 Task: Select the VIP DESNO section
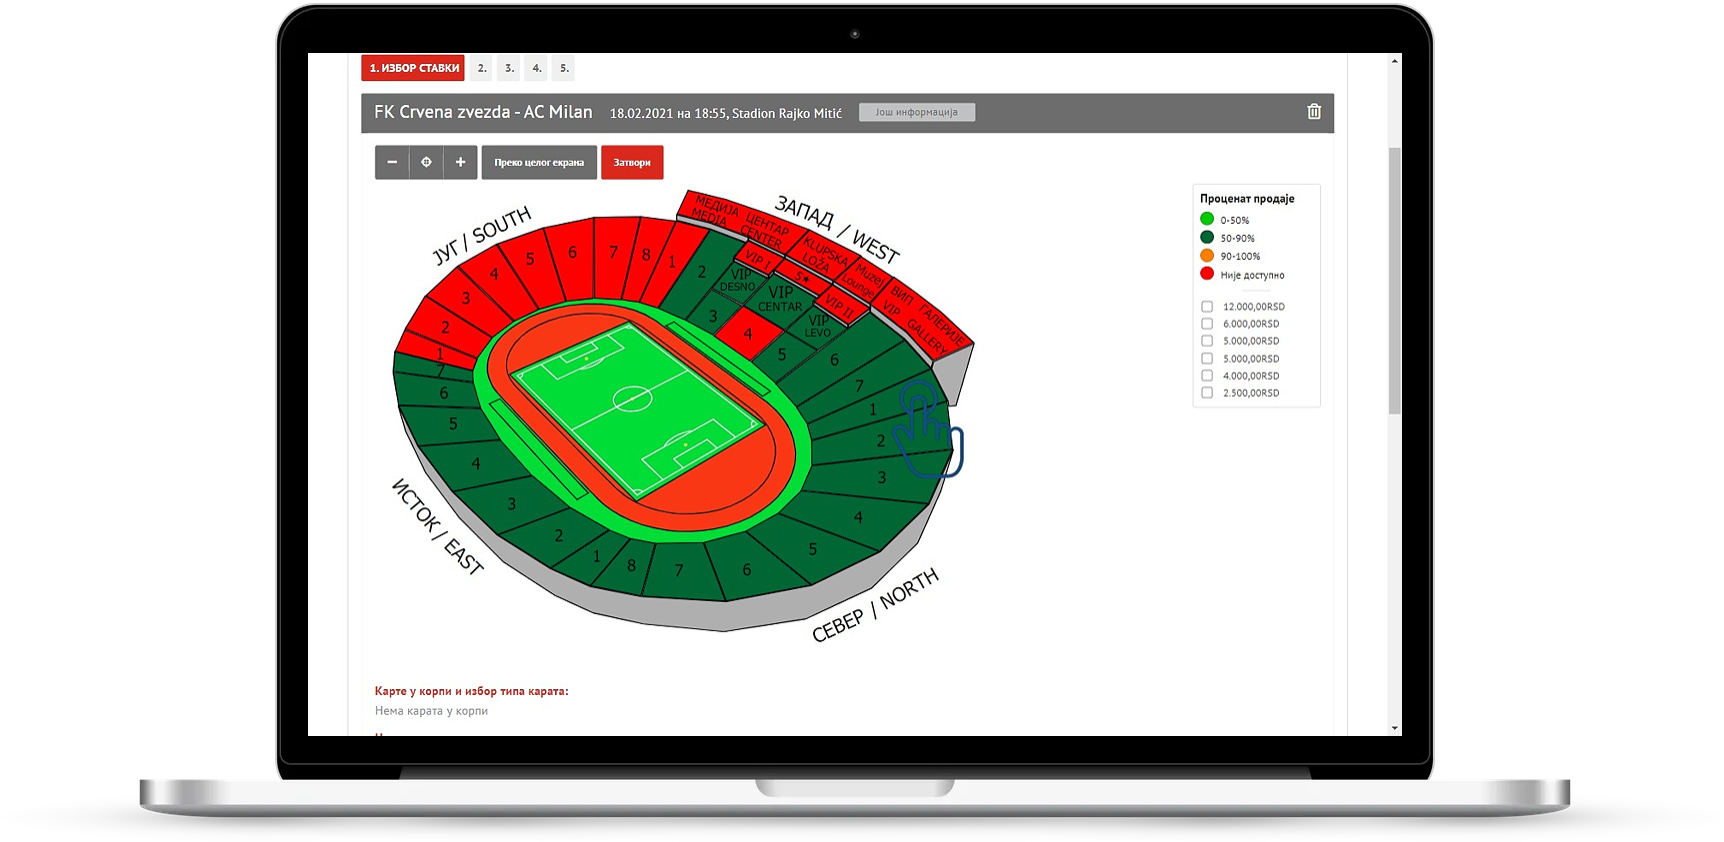[x=739, y=280]
